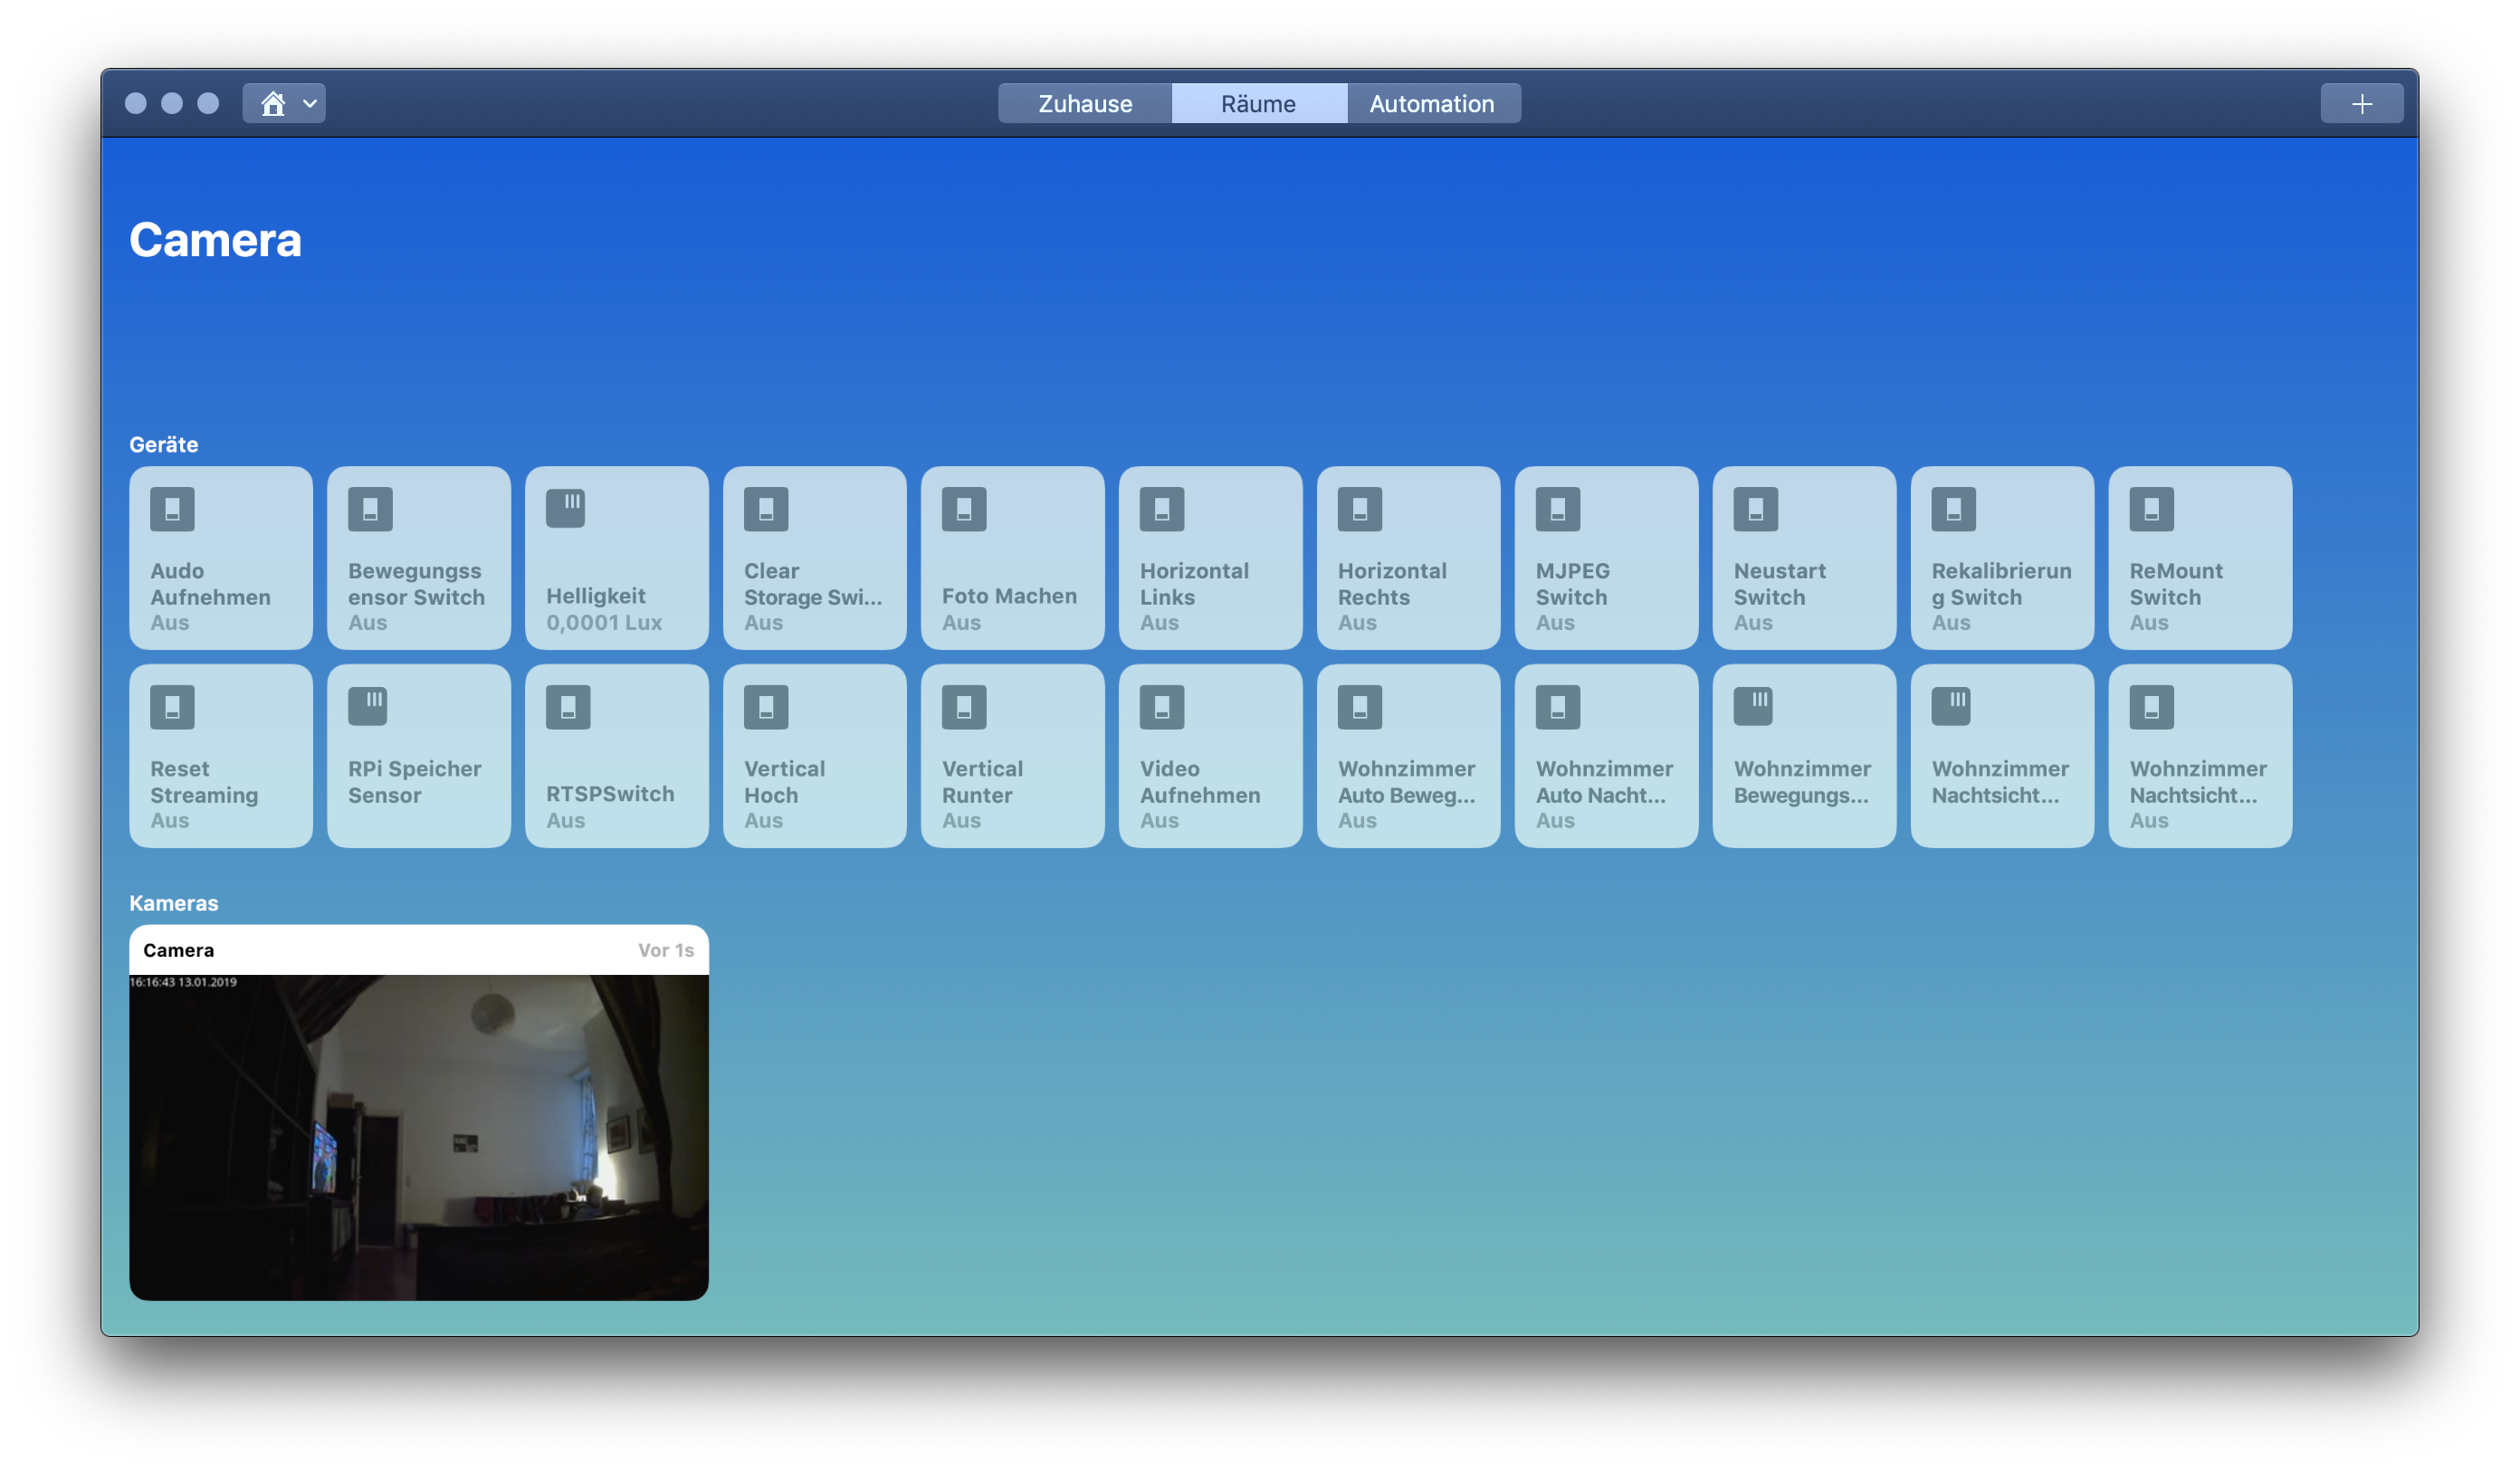Viewport: 2520px width, 1470px height.
Task: Click the Reset Streaming tile
Action: [221, 756]
